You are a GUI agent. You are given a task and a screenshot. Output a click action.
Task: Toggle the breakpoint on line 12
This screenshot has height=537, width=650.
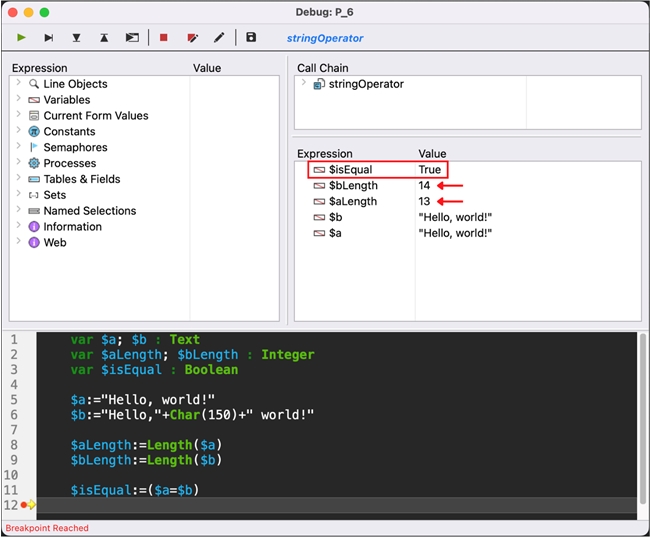point(25,505)
